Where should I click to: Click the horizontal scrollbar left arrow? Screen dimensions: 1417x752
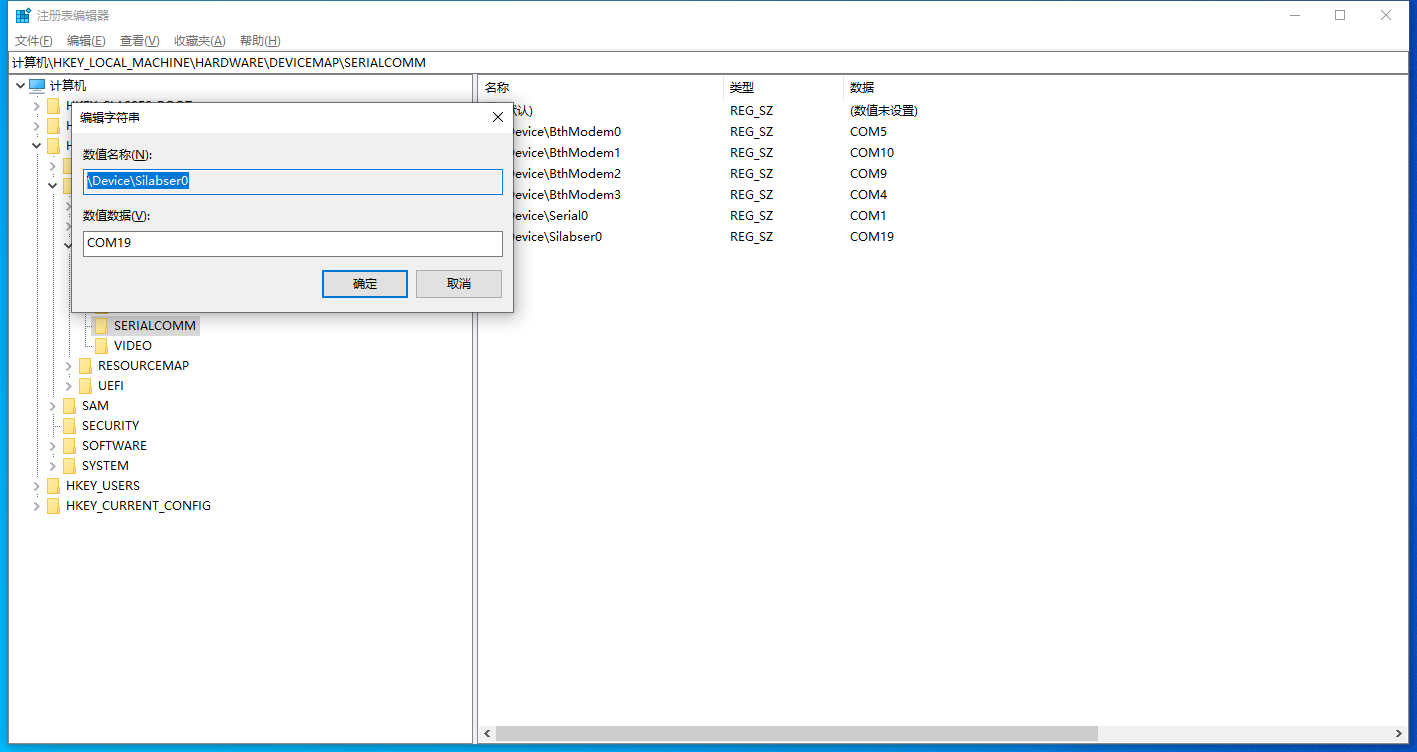[x=487, y=734]
